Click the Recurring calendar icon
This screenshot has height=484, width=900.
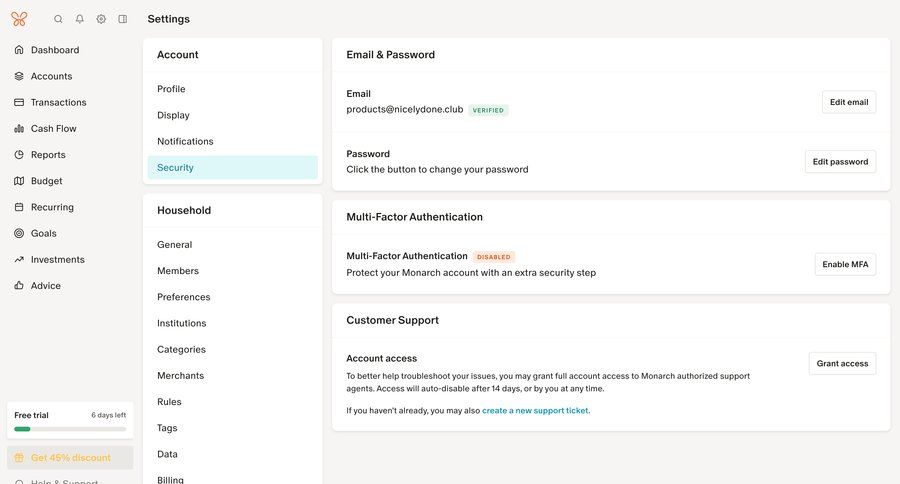pos(19,207)
